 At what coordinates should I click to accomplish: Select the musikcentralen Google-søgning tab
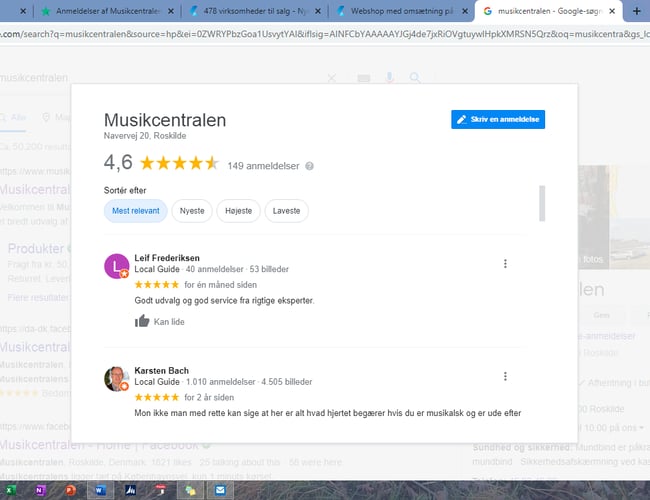click(x=549, y=11)
